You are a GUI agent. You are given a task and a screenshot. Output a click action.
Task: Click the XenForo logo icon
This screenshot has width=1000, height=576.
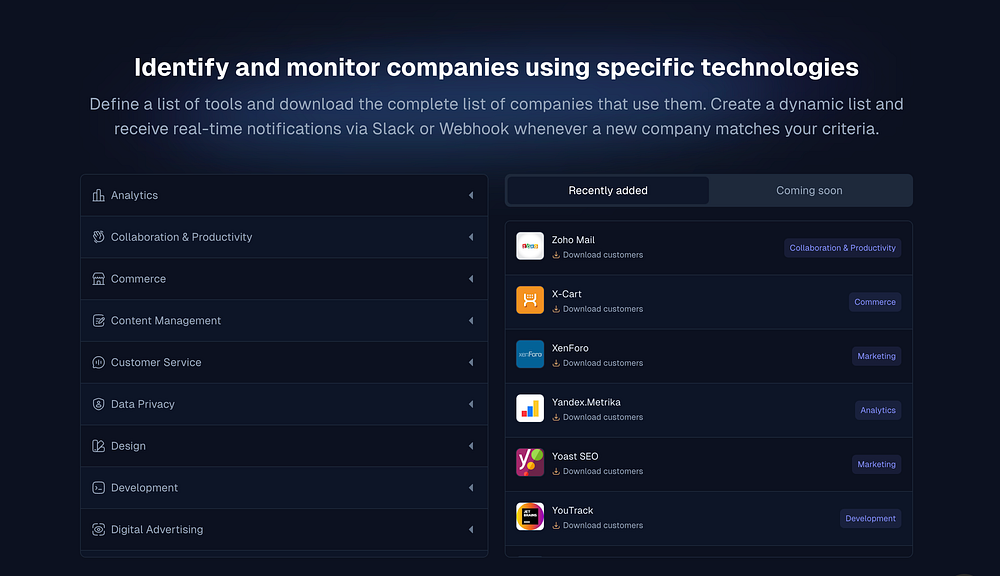tap(529, 355)
